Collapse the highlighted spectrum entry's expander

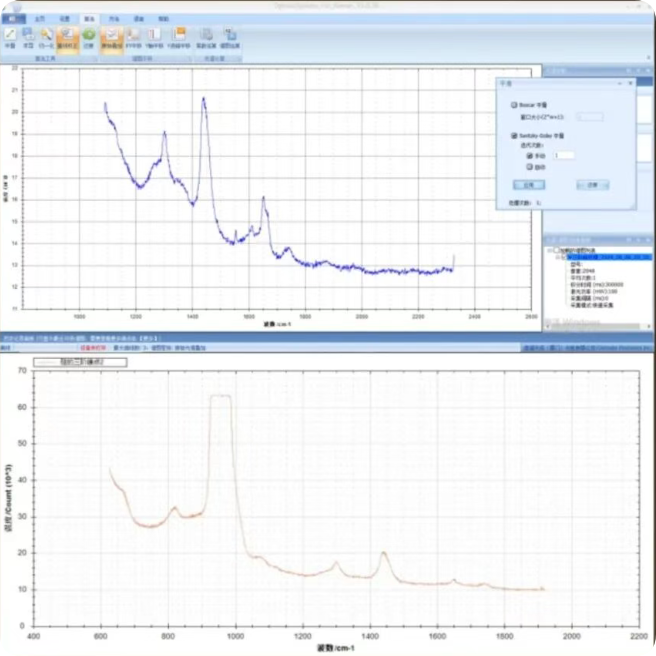click(x=558, y=257)
